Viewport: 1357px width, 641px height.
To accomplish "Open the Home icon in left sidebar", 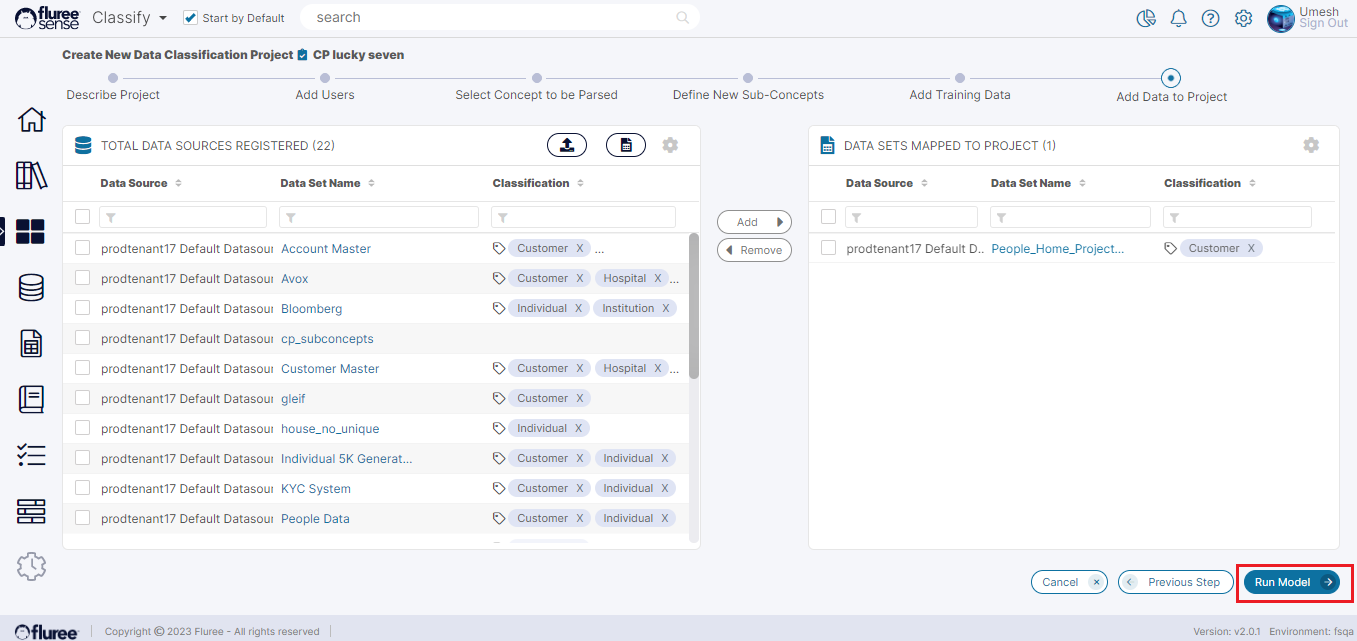I will [32, 120].
